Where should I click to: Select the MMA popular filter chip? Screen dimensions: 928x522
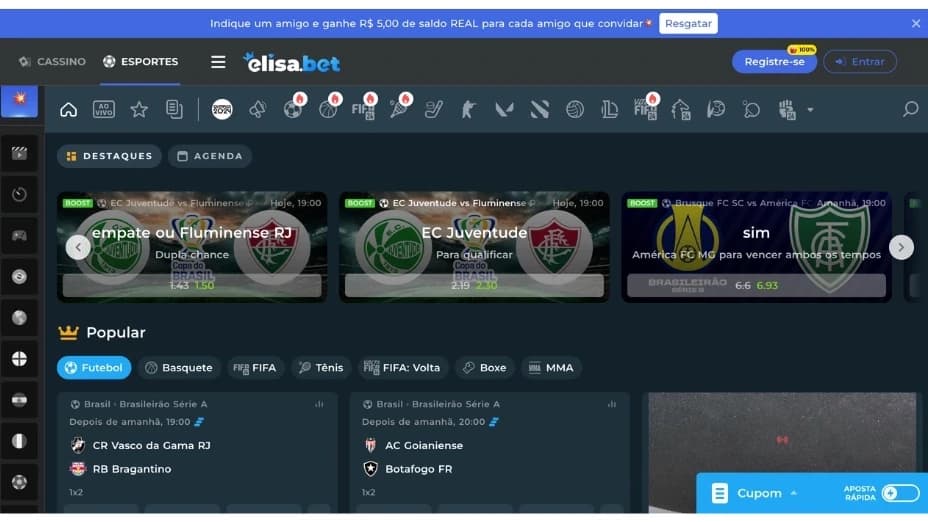[551, 368]
